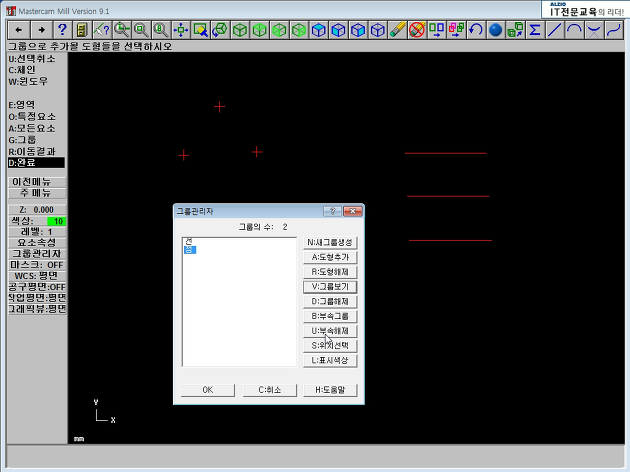Click the Undo curved arrow icon
This screenshot has height=472, width=630.
coord(476,30)
